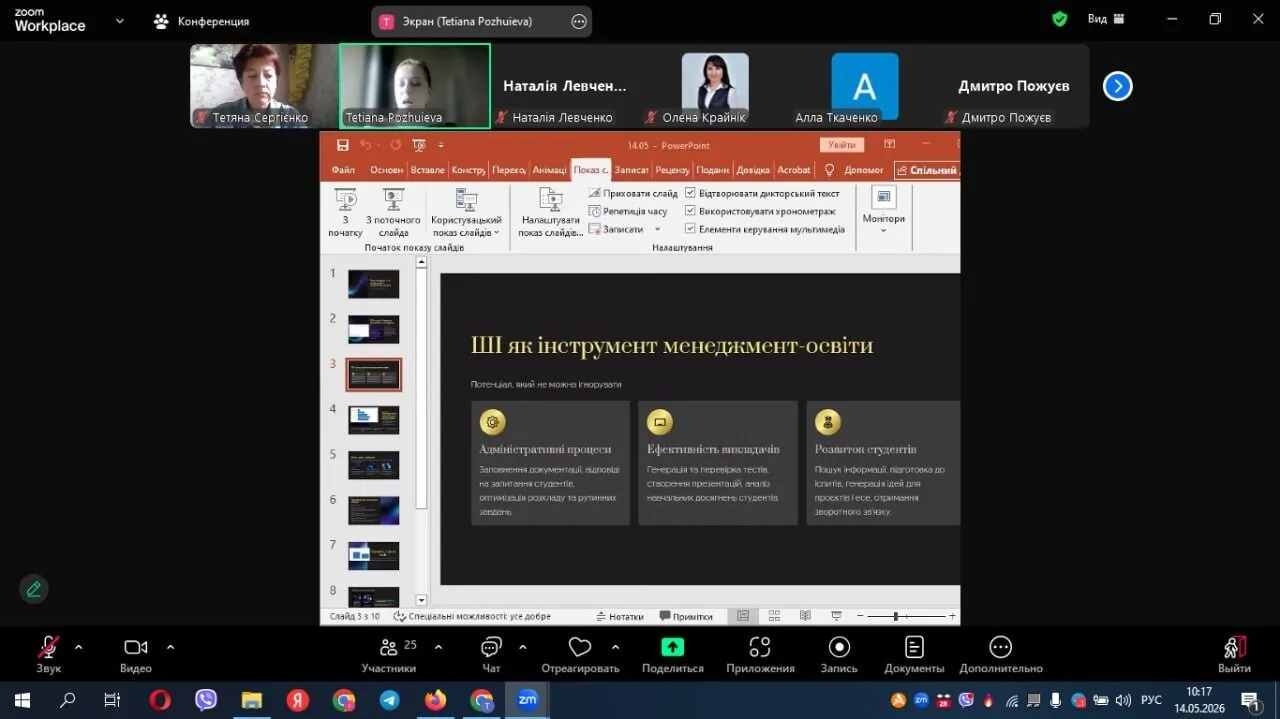The image size is (1280, 719).
Task: Click the Документы icon in Zoom toolbar
Action: pos(914,647)
